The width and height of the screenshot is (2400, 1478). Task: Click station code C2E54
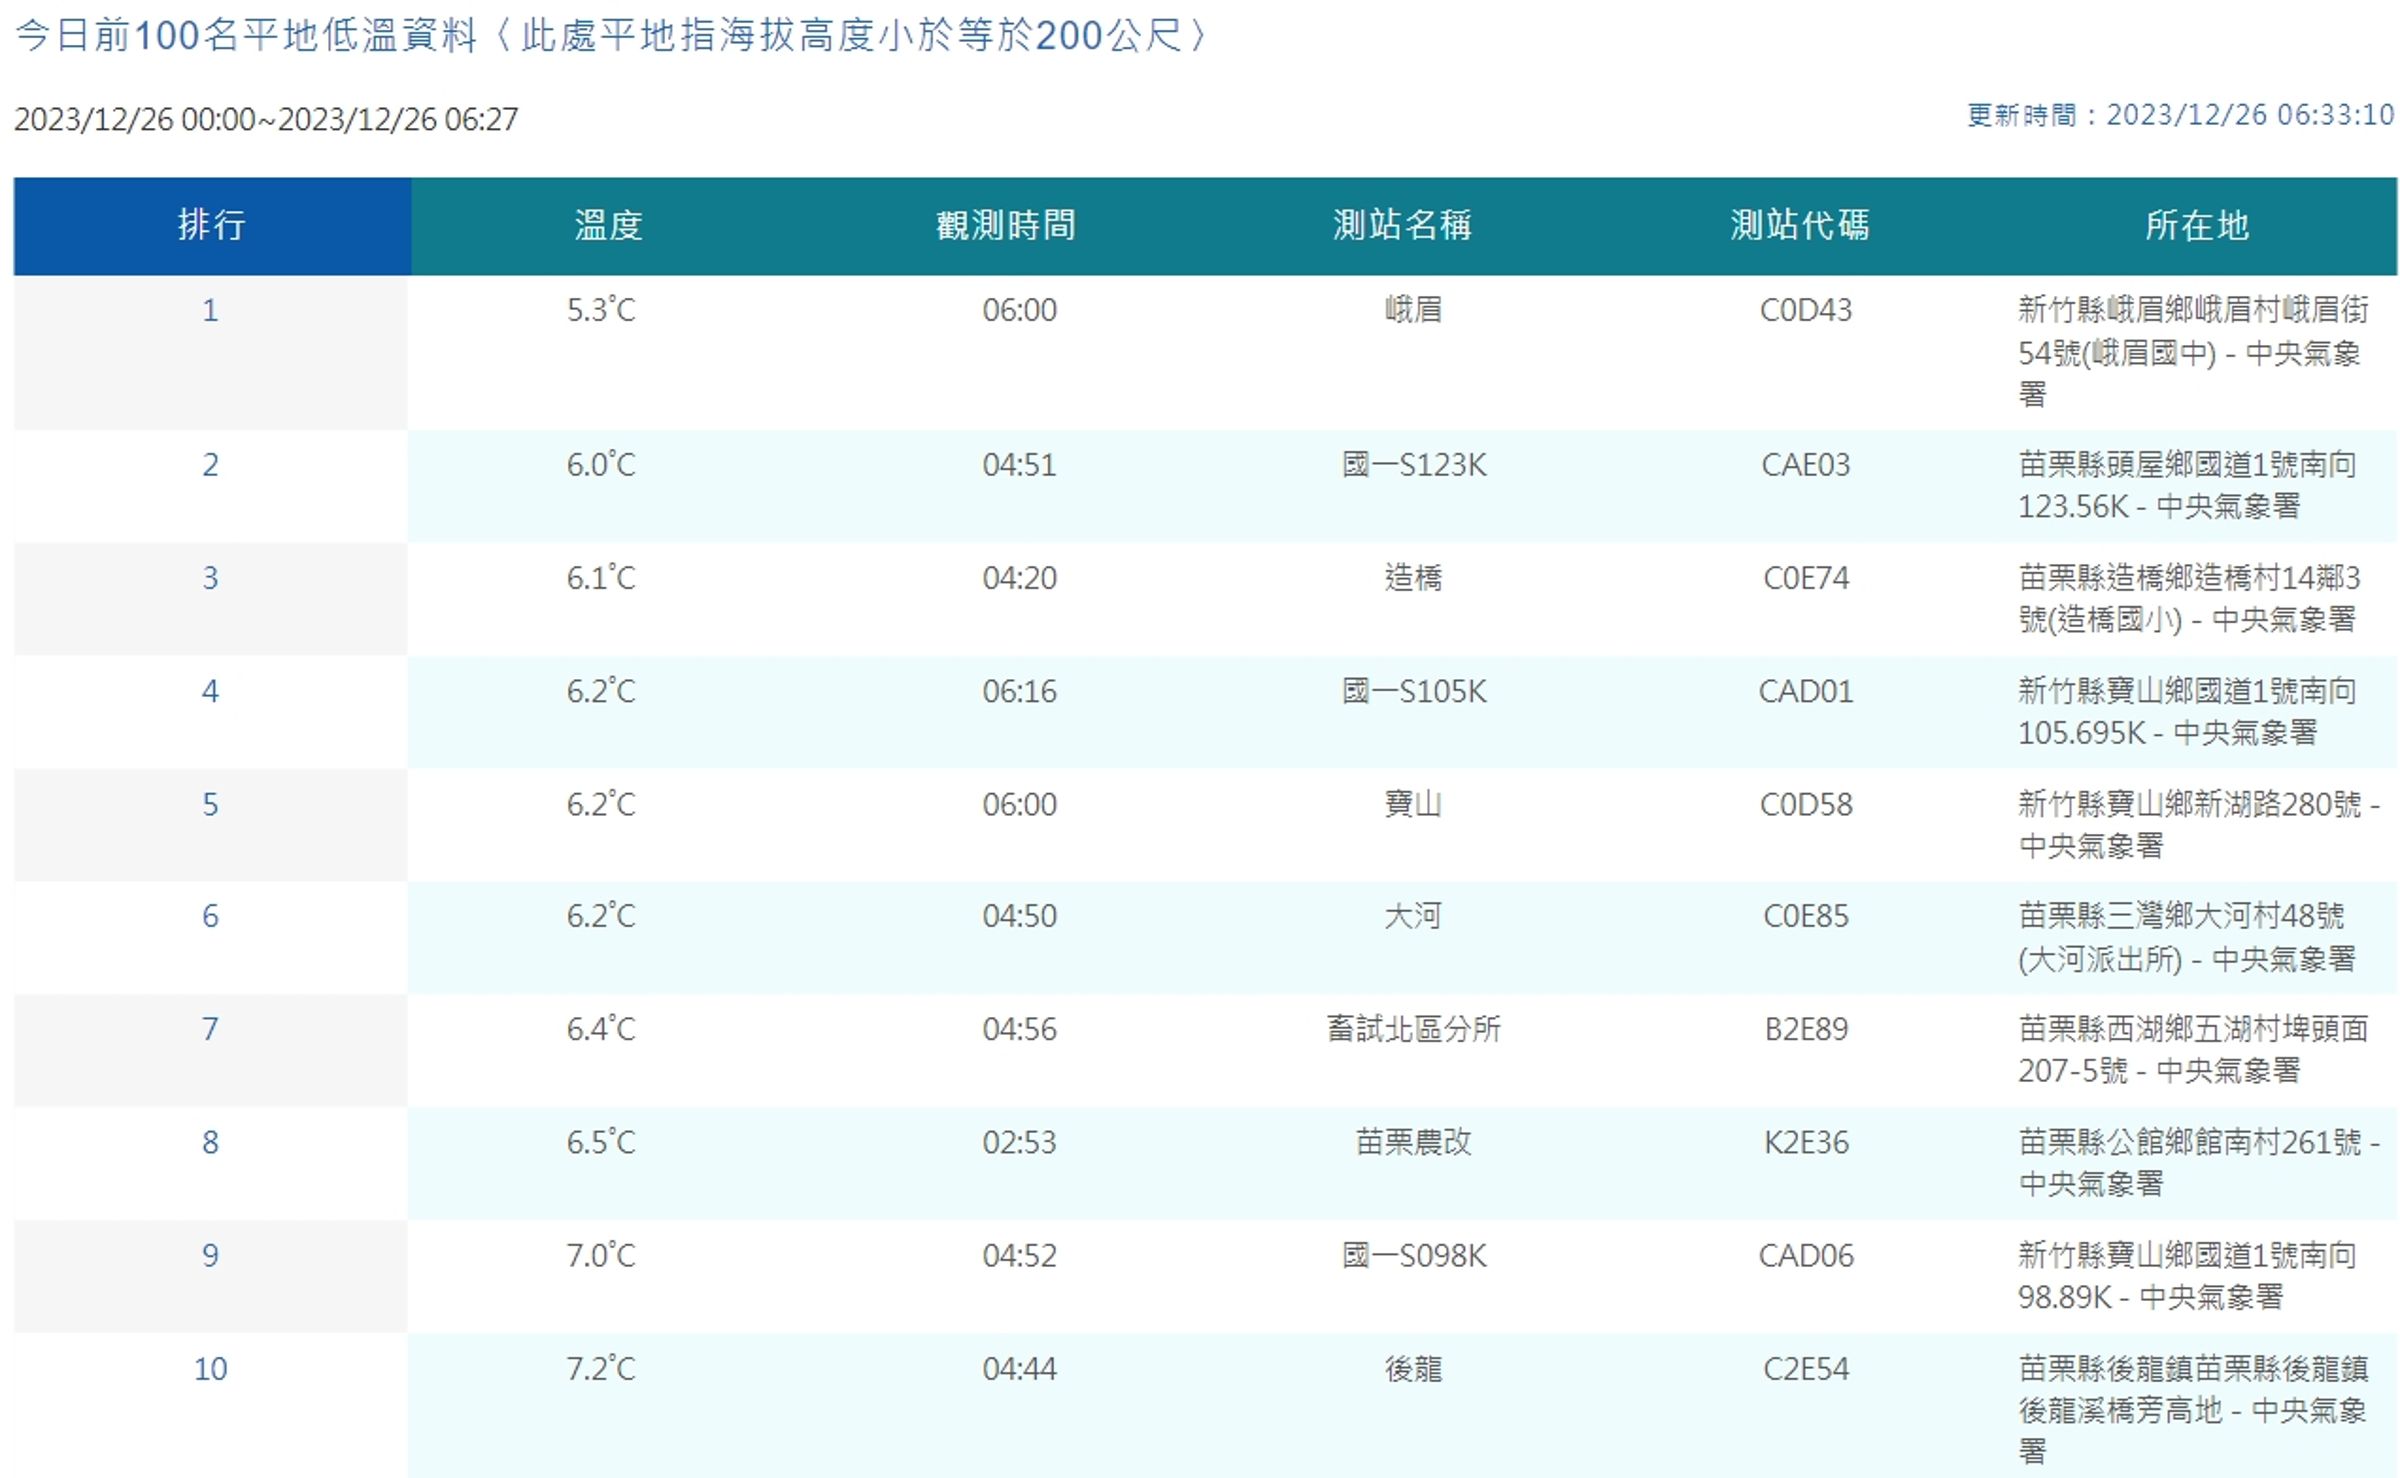pyautogui.click(x=1806, y=1368)
